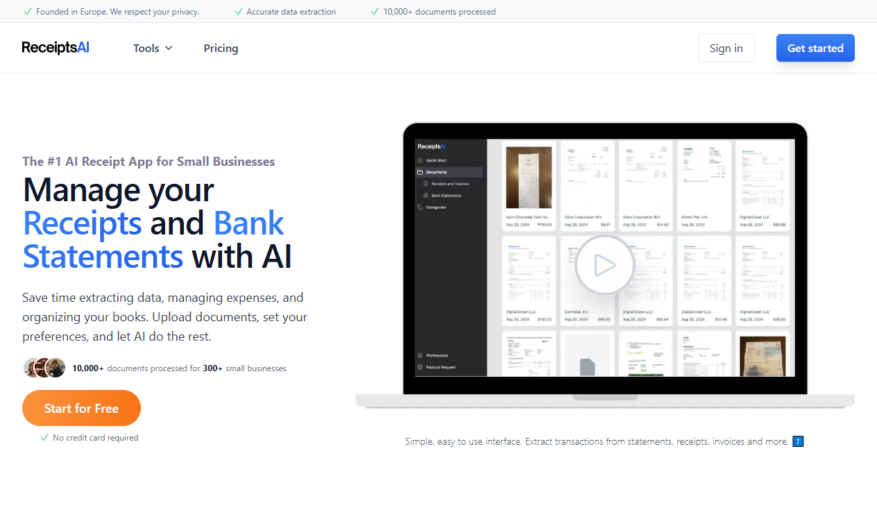Click the 'Save time extracting data' paragraph

coord(164,317)
